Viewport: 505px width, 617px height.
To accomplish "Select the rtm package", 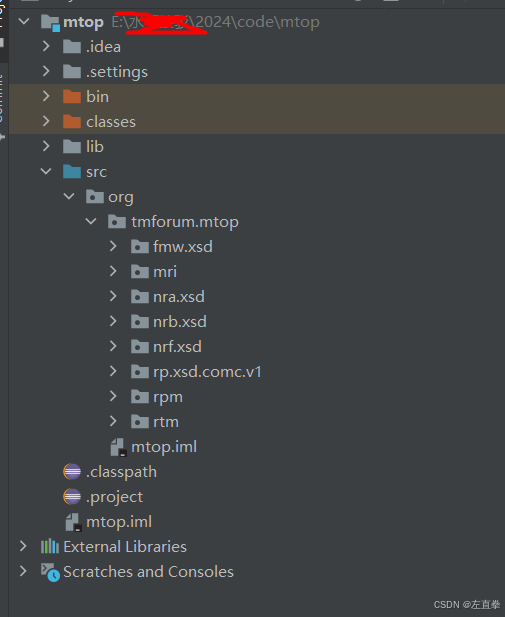I will coord(166,421).
